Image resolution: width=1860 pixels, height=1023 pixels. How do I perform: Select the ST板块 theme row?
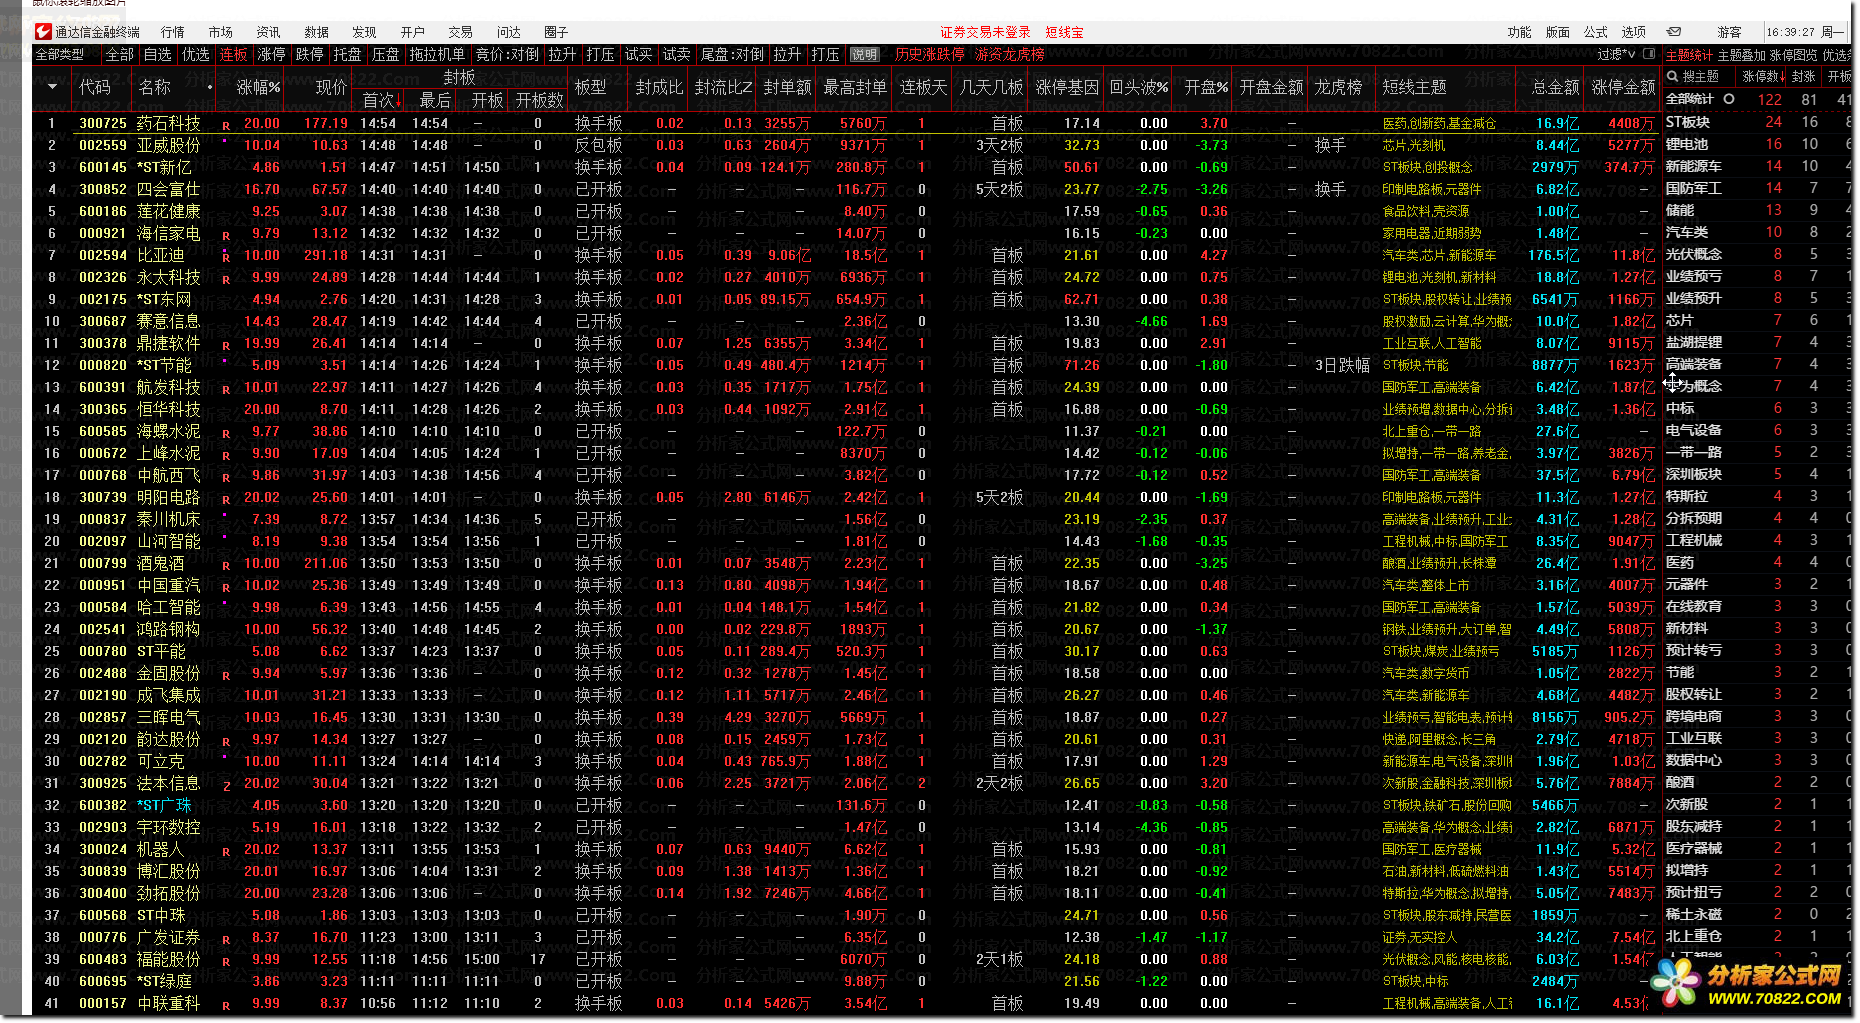click(1758, 122)
